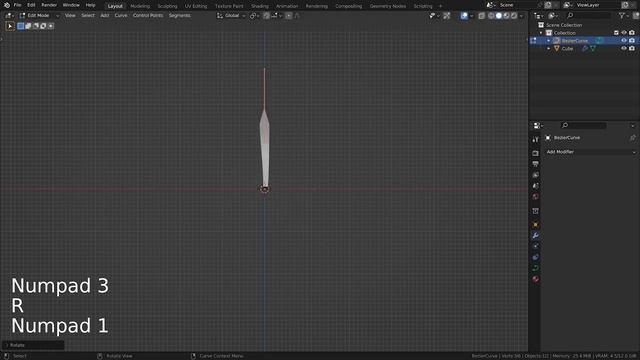Open the Modifiers wrench tab

tap(536, 236)
